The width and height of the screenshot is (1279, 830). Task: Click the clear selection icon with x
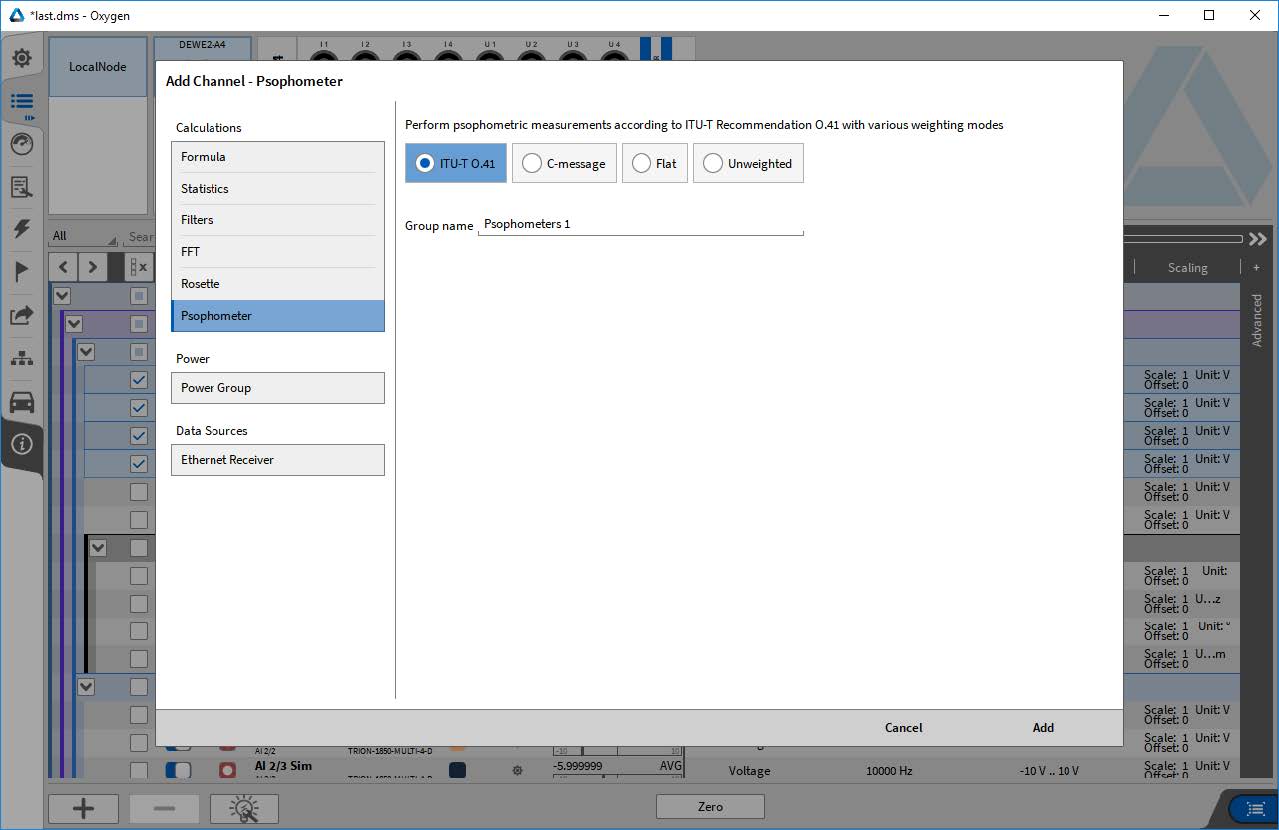click(139, 267)
